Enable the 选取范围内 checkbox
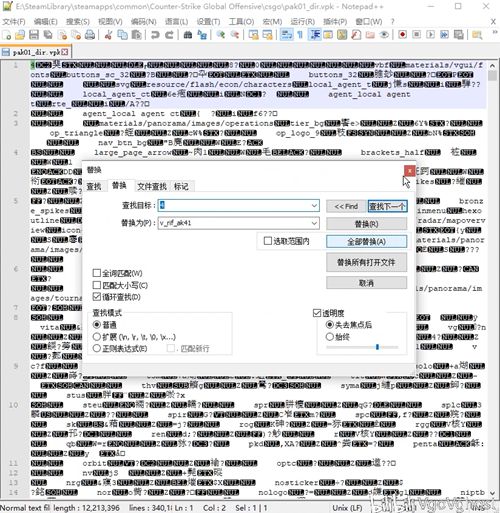The height and width of the screenshot is (513, 500). click(x=267, y=241)
